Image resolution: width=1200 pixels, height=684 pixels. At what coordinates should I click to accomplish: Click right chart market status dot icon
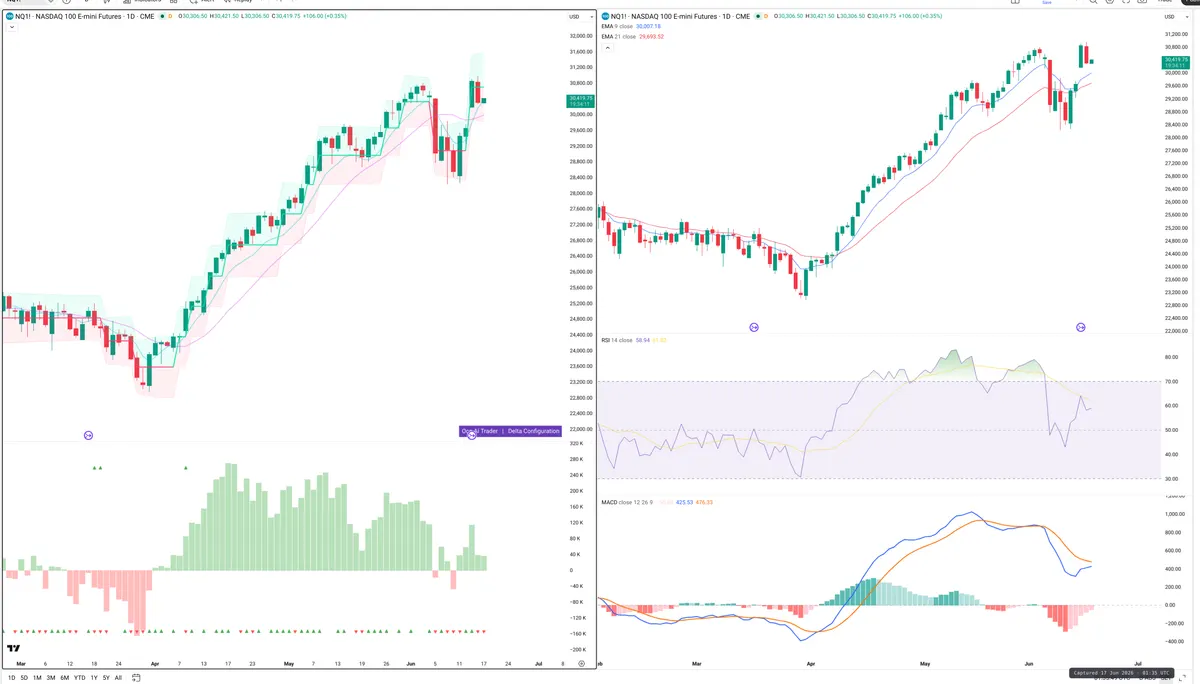[x=758, y=16]
